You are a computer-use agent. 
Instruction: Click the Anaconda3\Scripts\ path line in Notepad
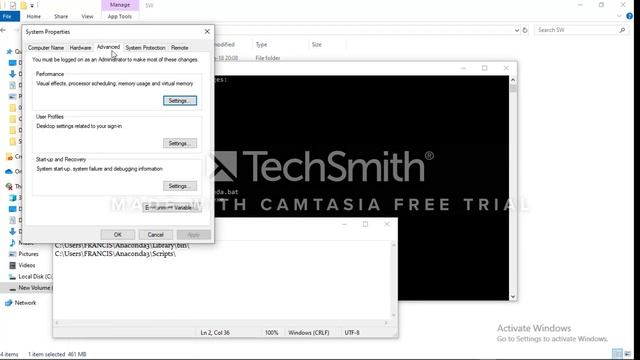tap(115, 254)
